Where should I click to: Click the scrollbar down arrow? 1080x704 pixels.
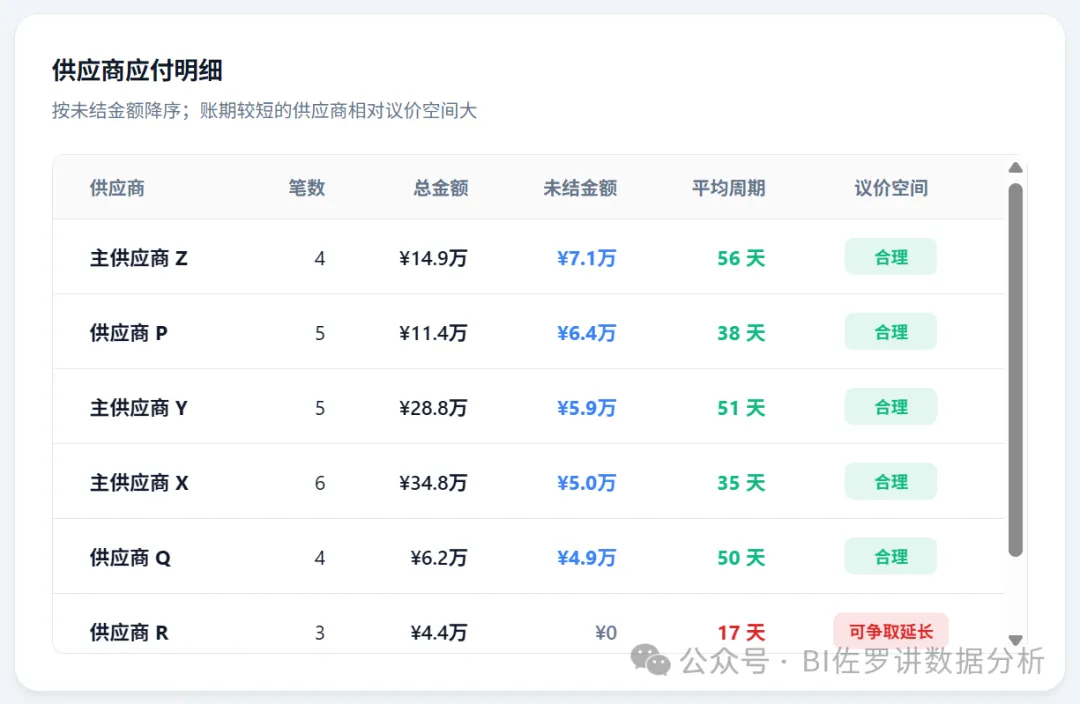pos(1015,640)
